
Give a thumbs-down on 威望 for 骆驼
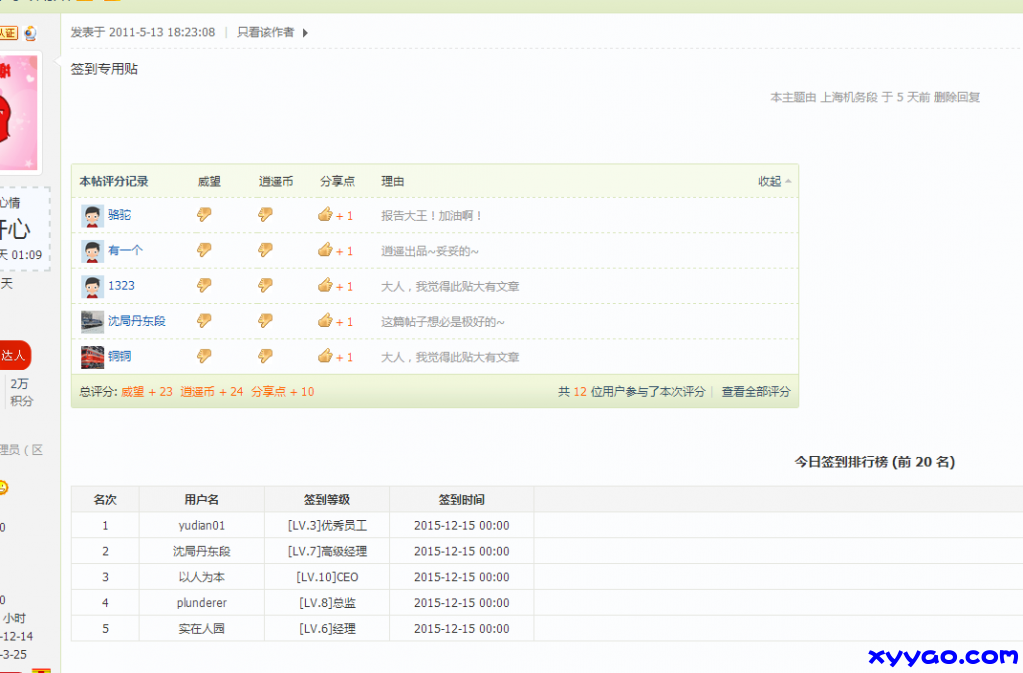pos(204,215)
